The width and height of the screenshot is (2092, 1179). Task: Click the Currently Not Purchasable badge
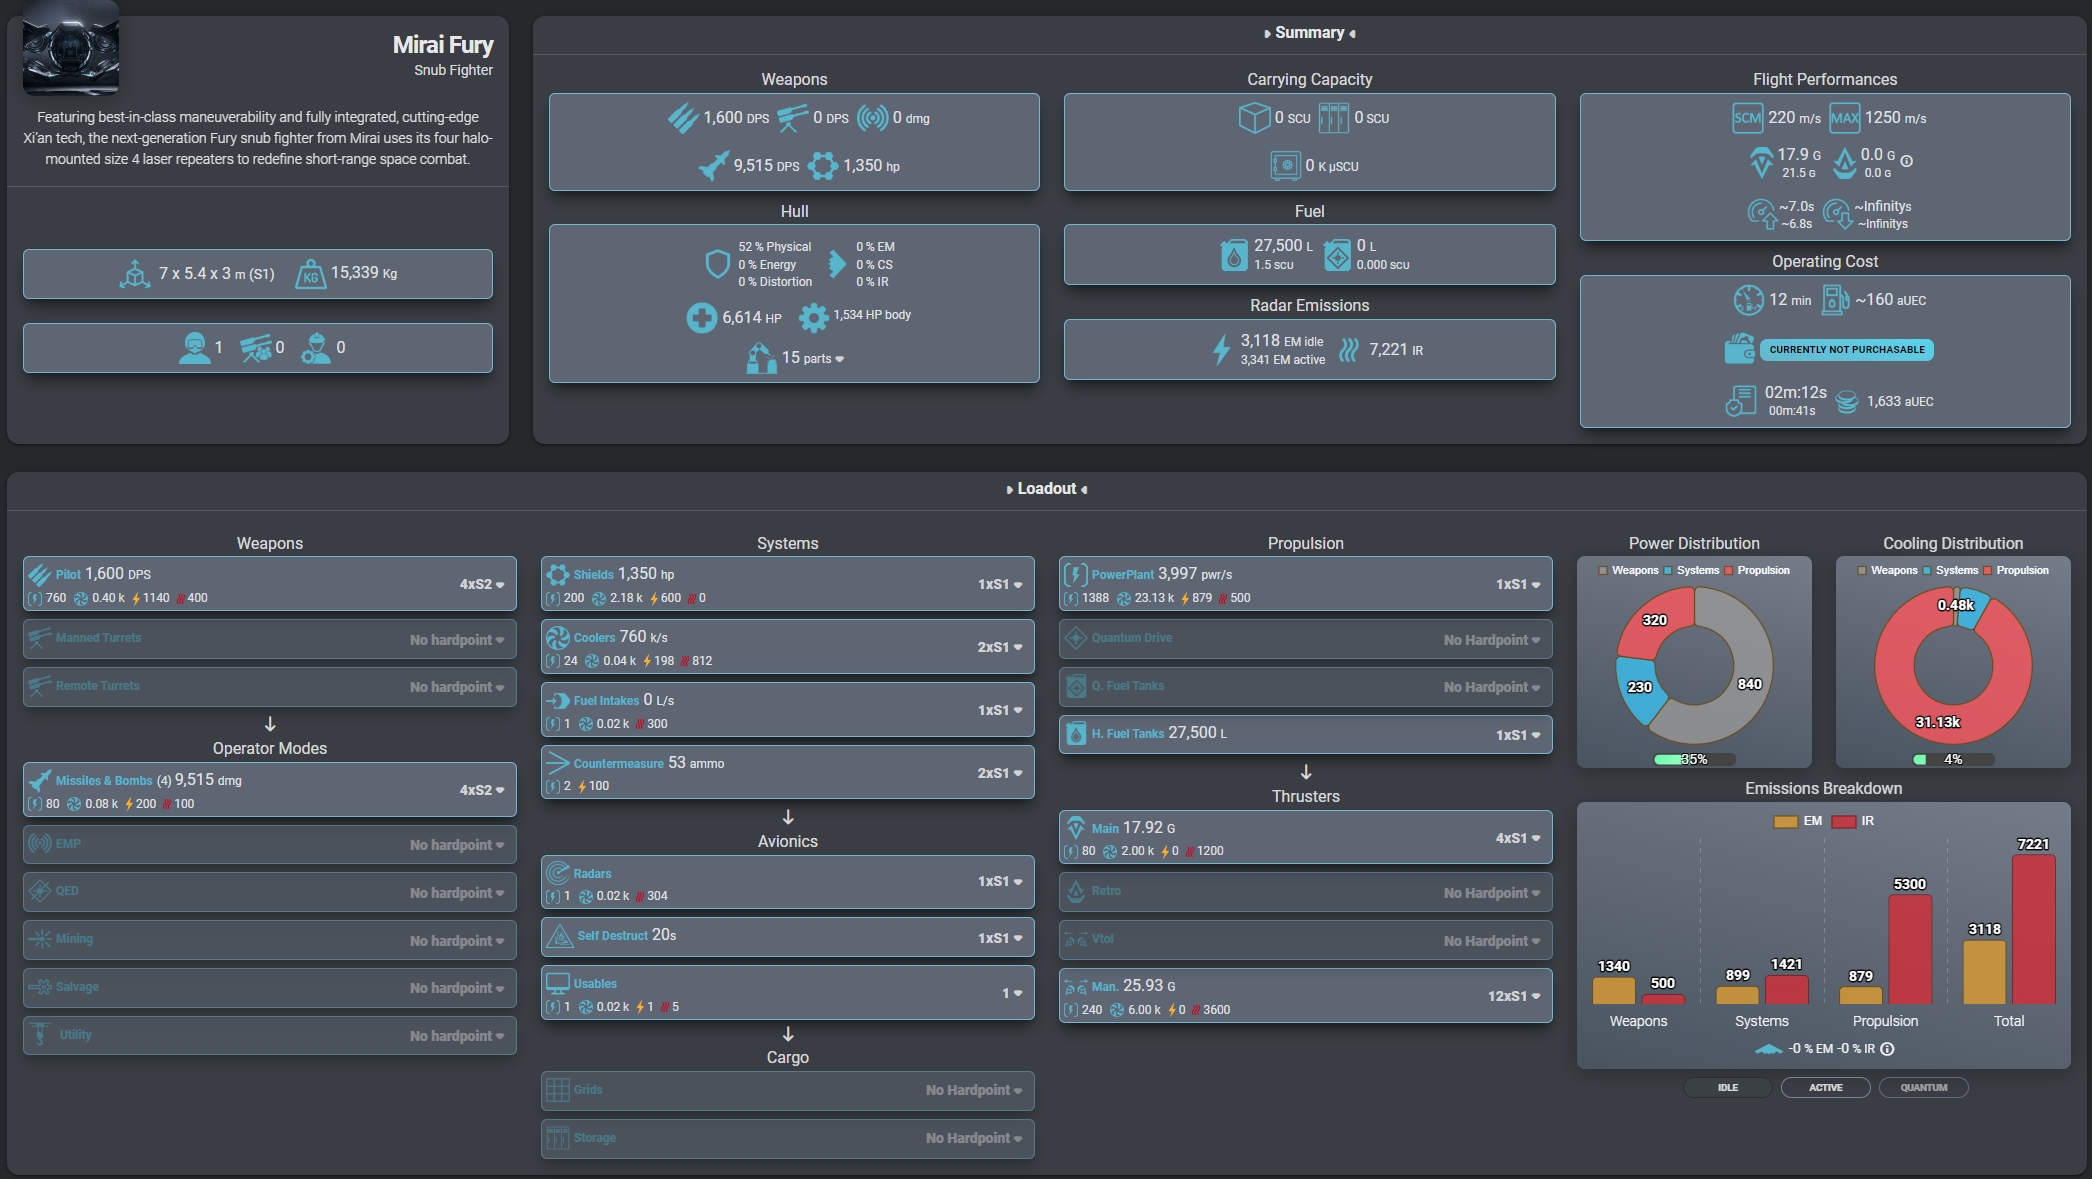[1846, 350]
